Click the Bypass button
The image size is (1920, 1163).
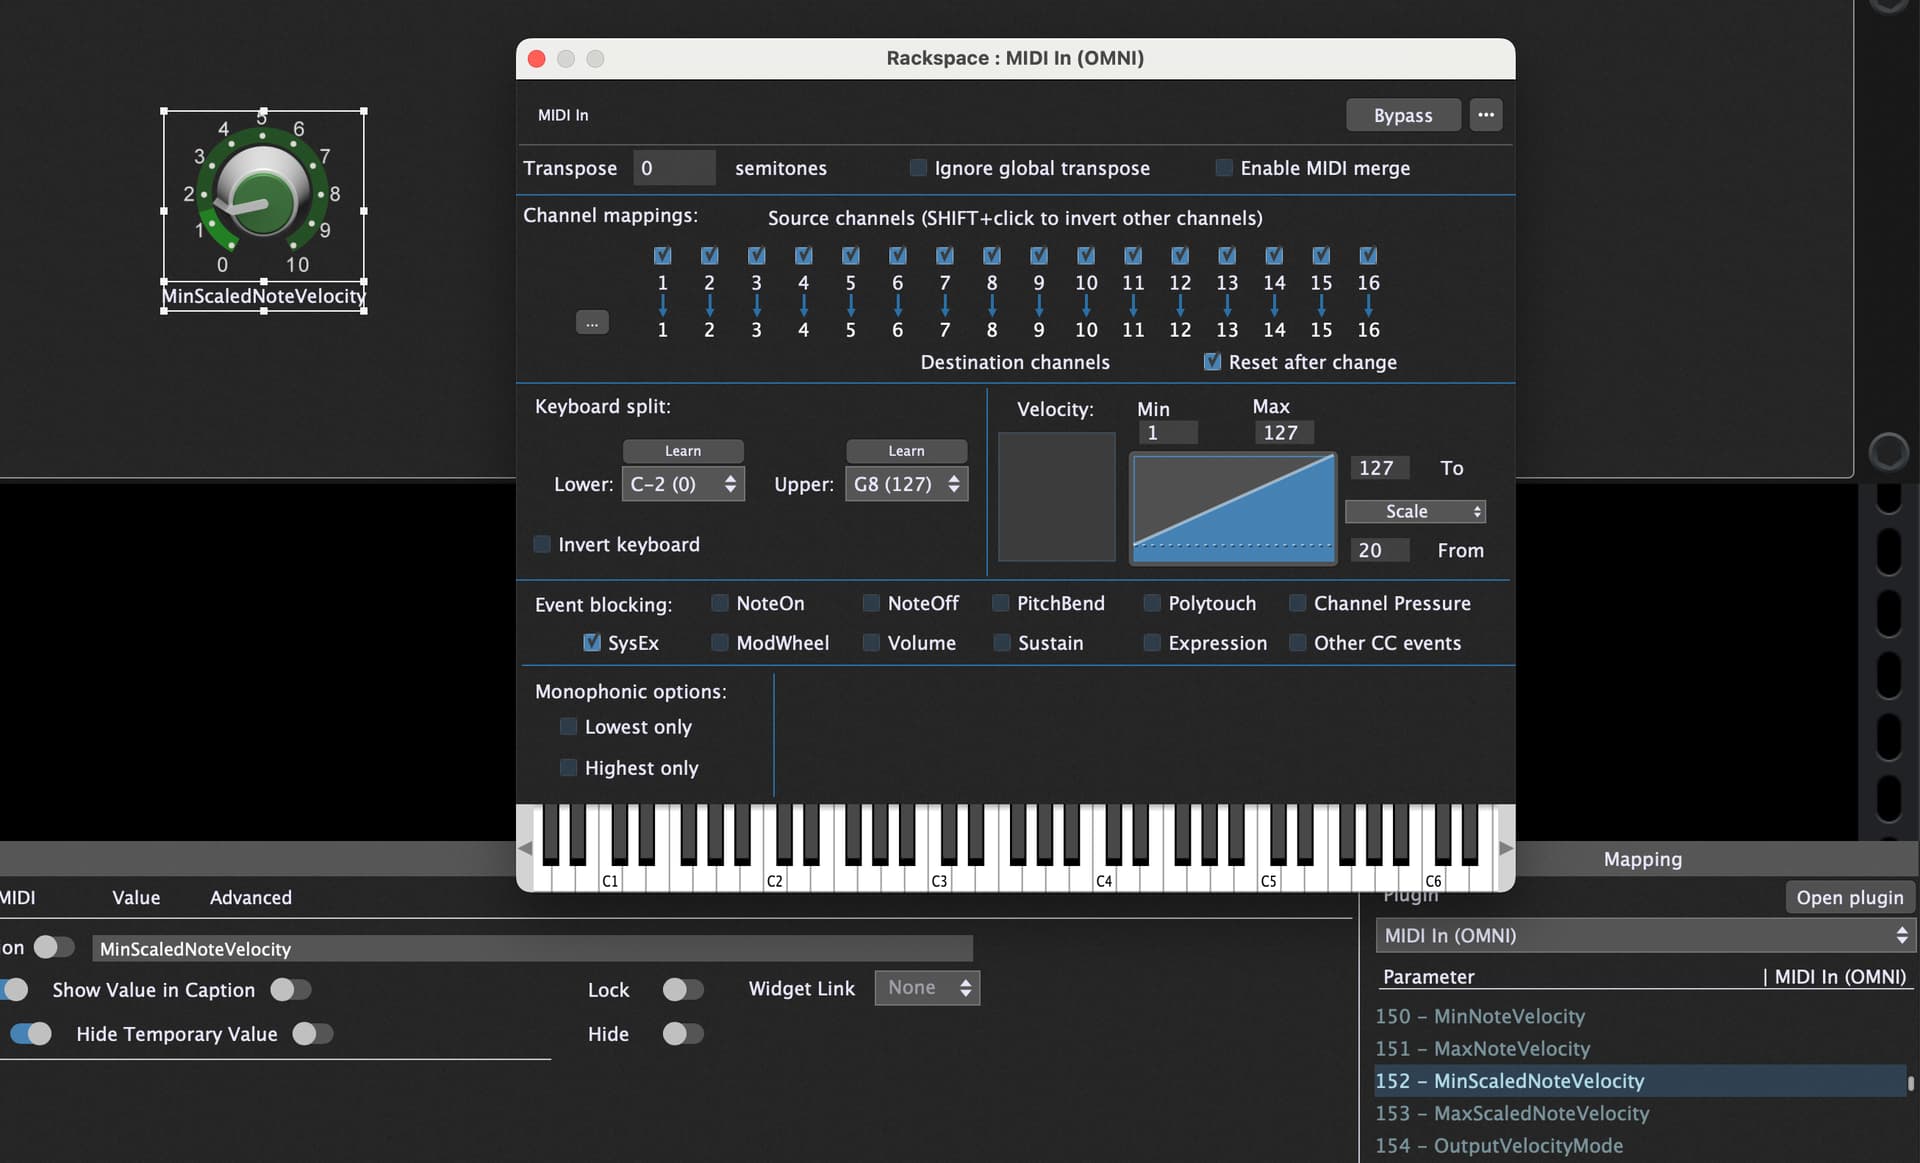click(1403, 115)
